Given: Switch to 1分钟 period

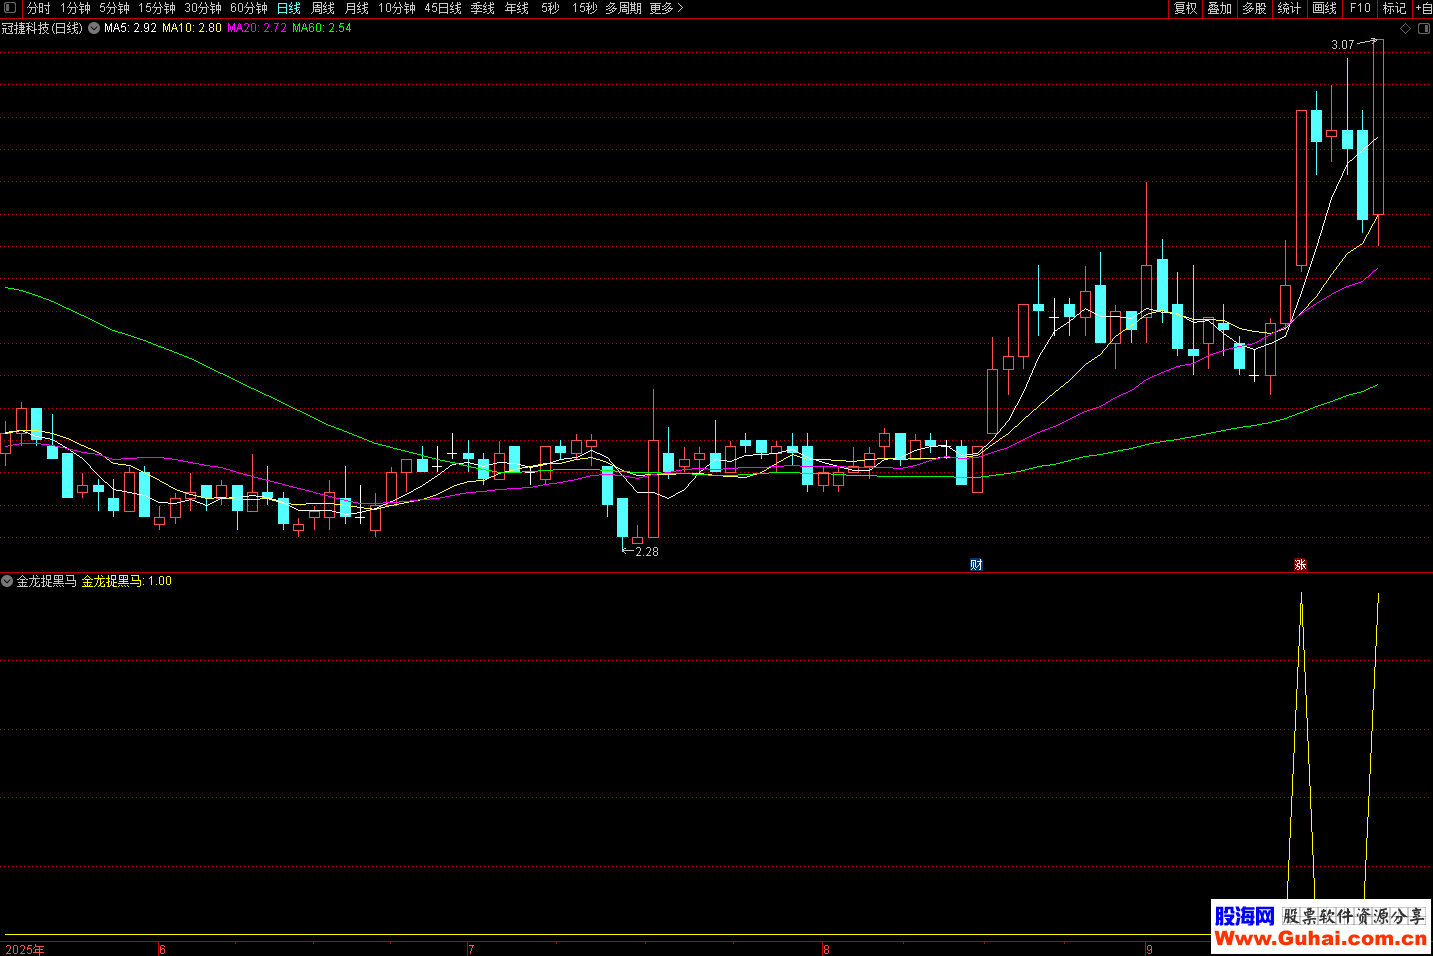Looking at the screenshot, I should 75,8.
